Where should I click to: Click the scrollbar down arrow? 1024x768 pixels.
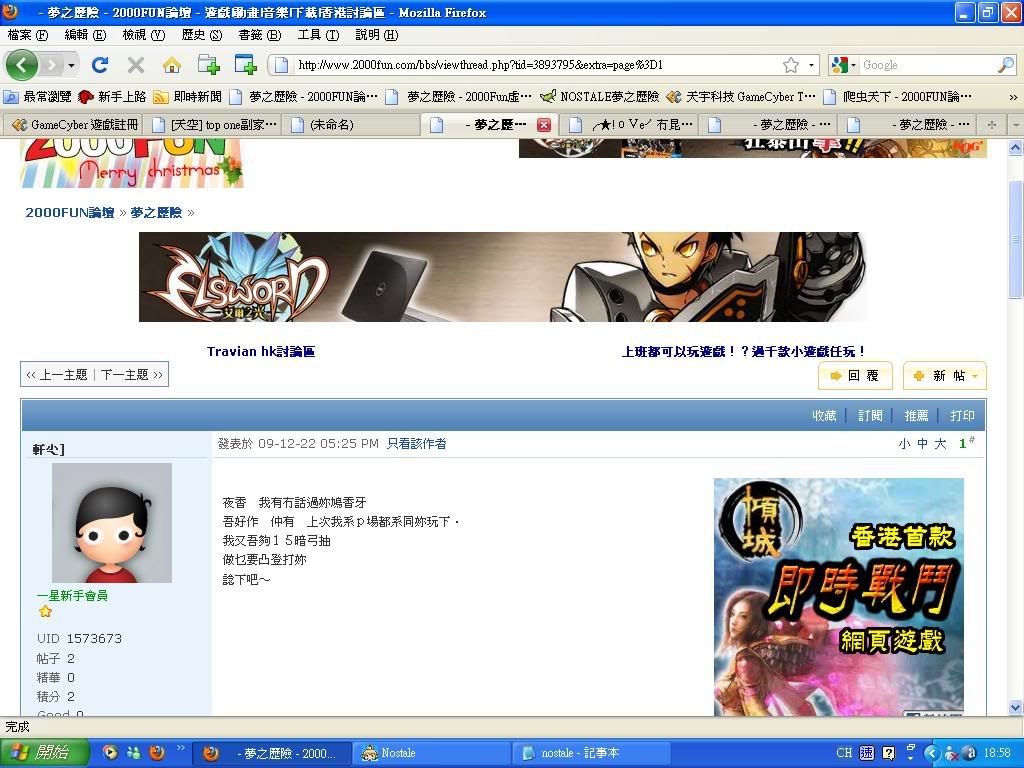(1016, 707)
